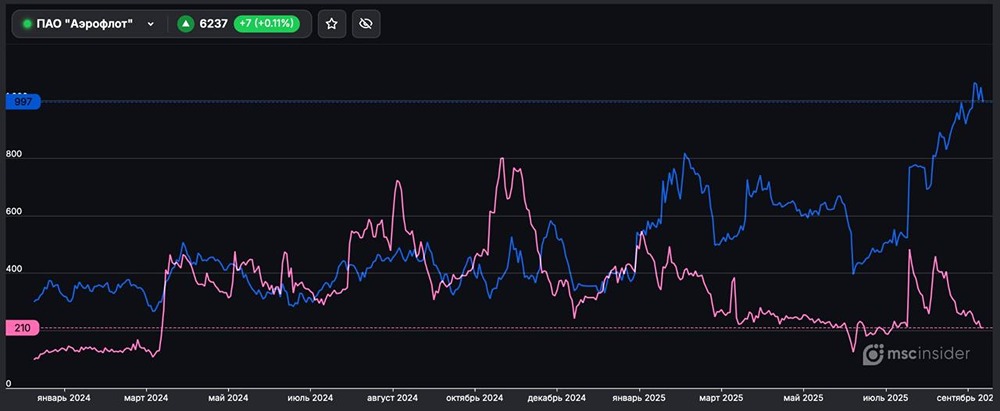Expand the chevron next to ПАО "Аэрофлот"

[x=151, y=24]
